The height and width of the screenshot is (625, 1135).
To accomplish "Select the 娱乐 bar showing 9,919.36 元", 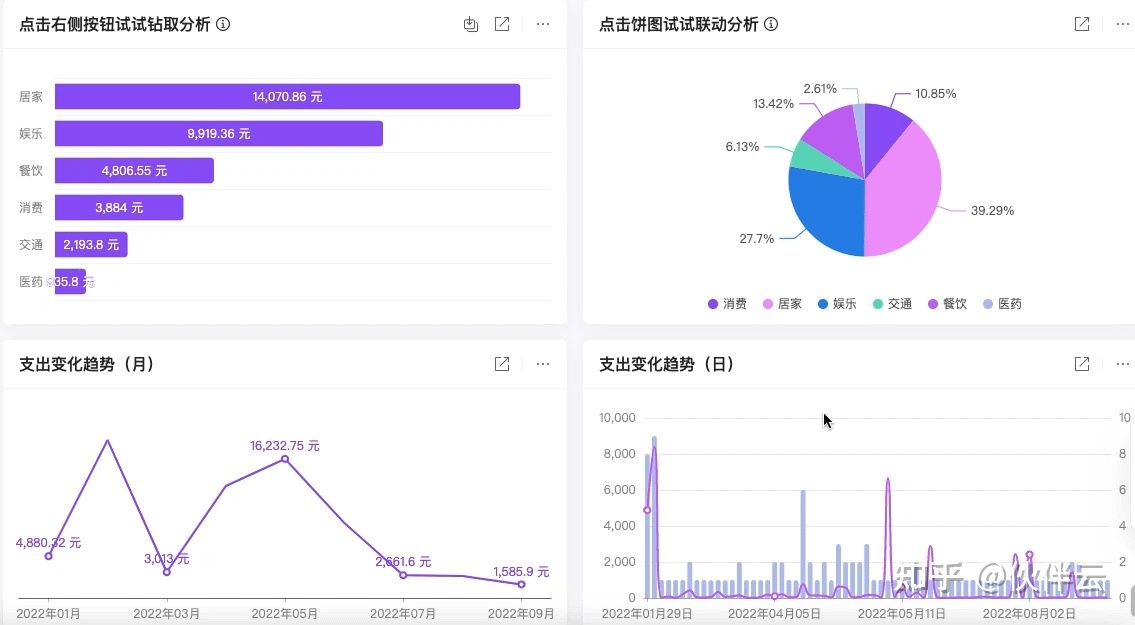I will click(x=218, y=134).
